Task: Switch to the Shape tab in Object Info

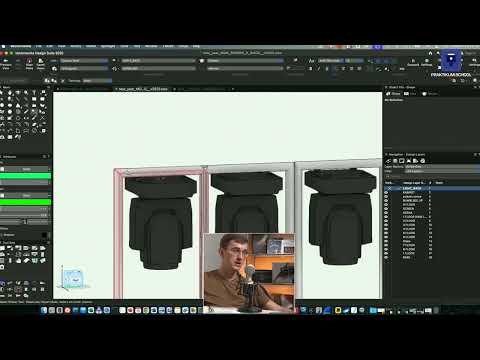Action: [393, 94]
